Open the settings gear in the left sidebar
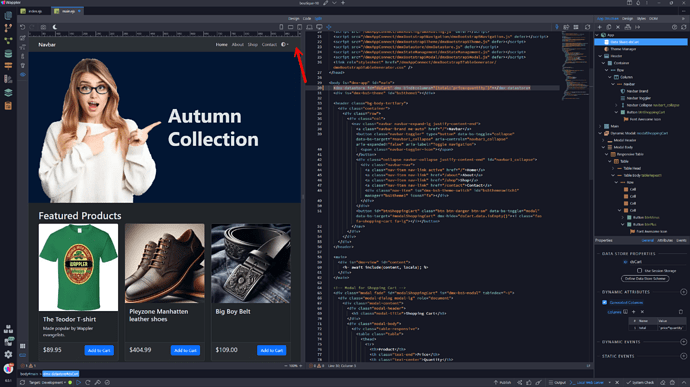This screenshot has height=387, width=690. (x=8, y=354)
